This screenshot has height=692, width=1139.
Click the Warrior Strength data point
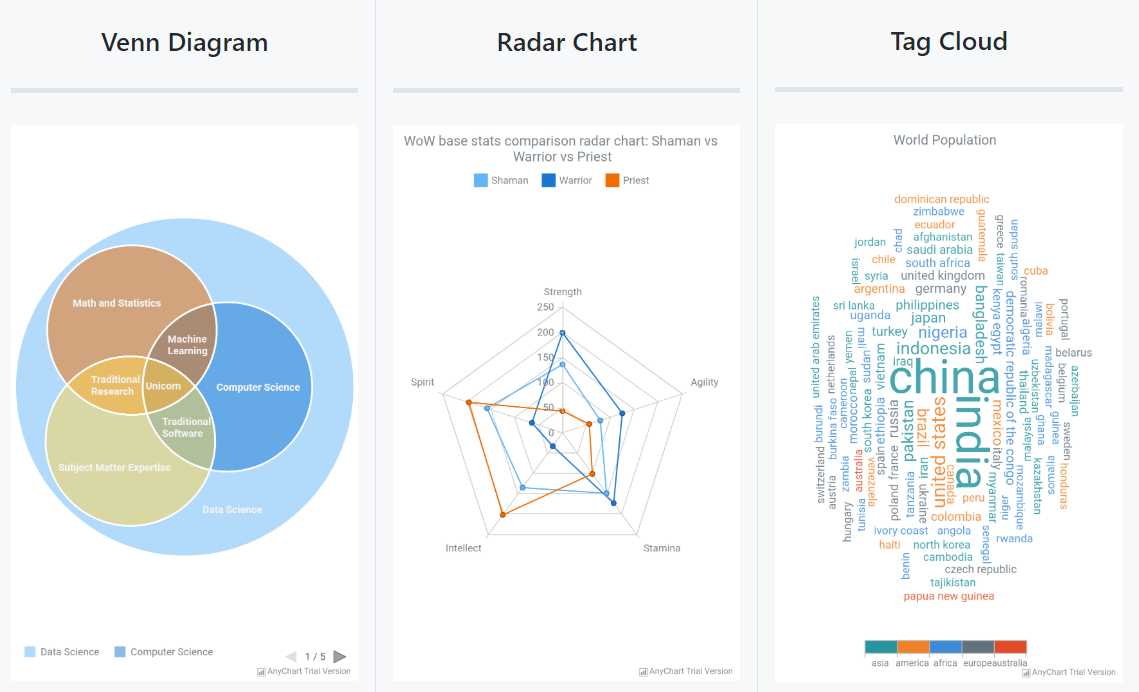tap(562, 333)
